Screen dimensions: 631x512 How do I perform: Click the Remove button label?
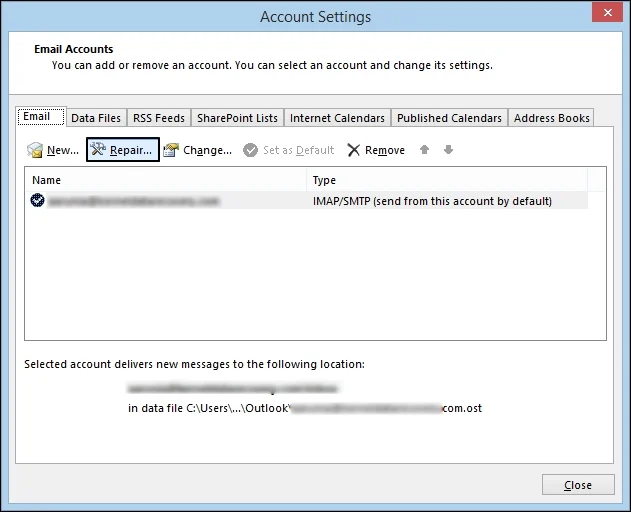(x=385, y=150)
